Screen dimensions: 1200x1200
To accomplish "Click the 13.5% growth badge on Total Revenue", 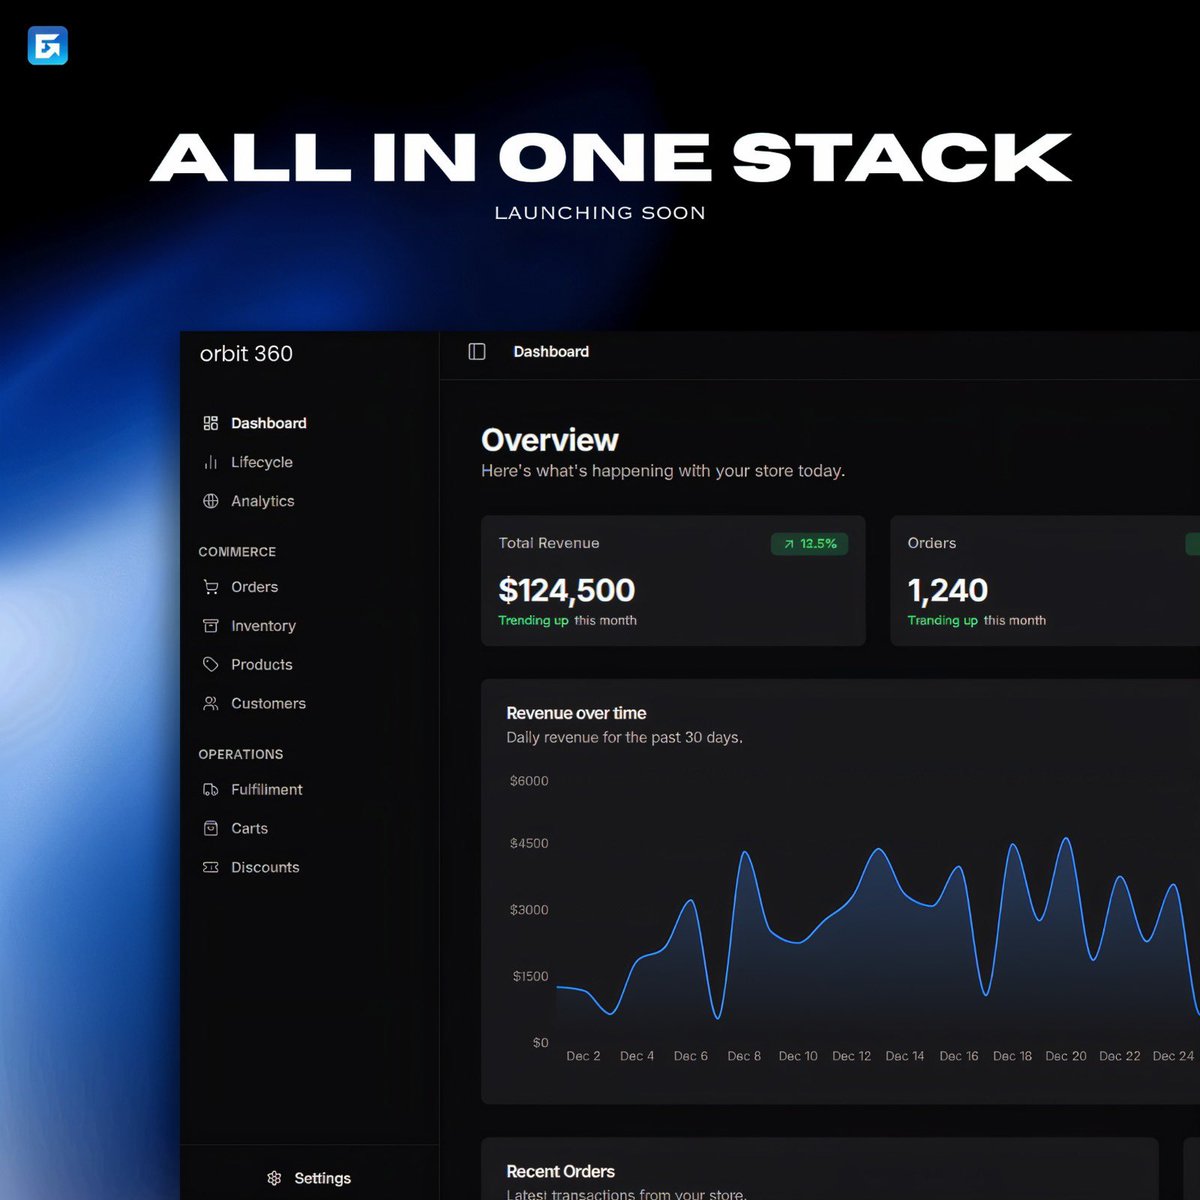I will coord(810,544).
